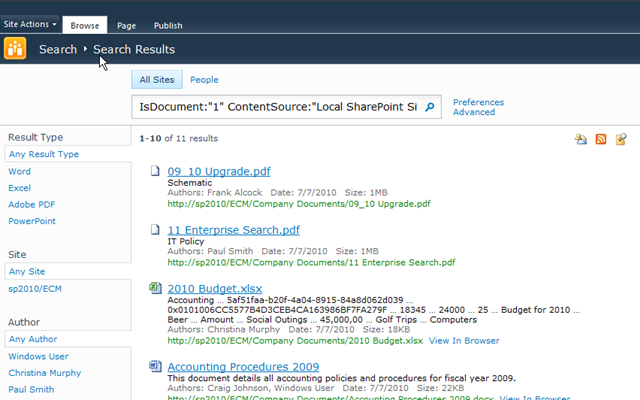Click the green URL for 11 Enterprise Search.pdf
Screen dimensions: 640x400
(311, 262)
